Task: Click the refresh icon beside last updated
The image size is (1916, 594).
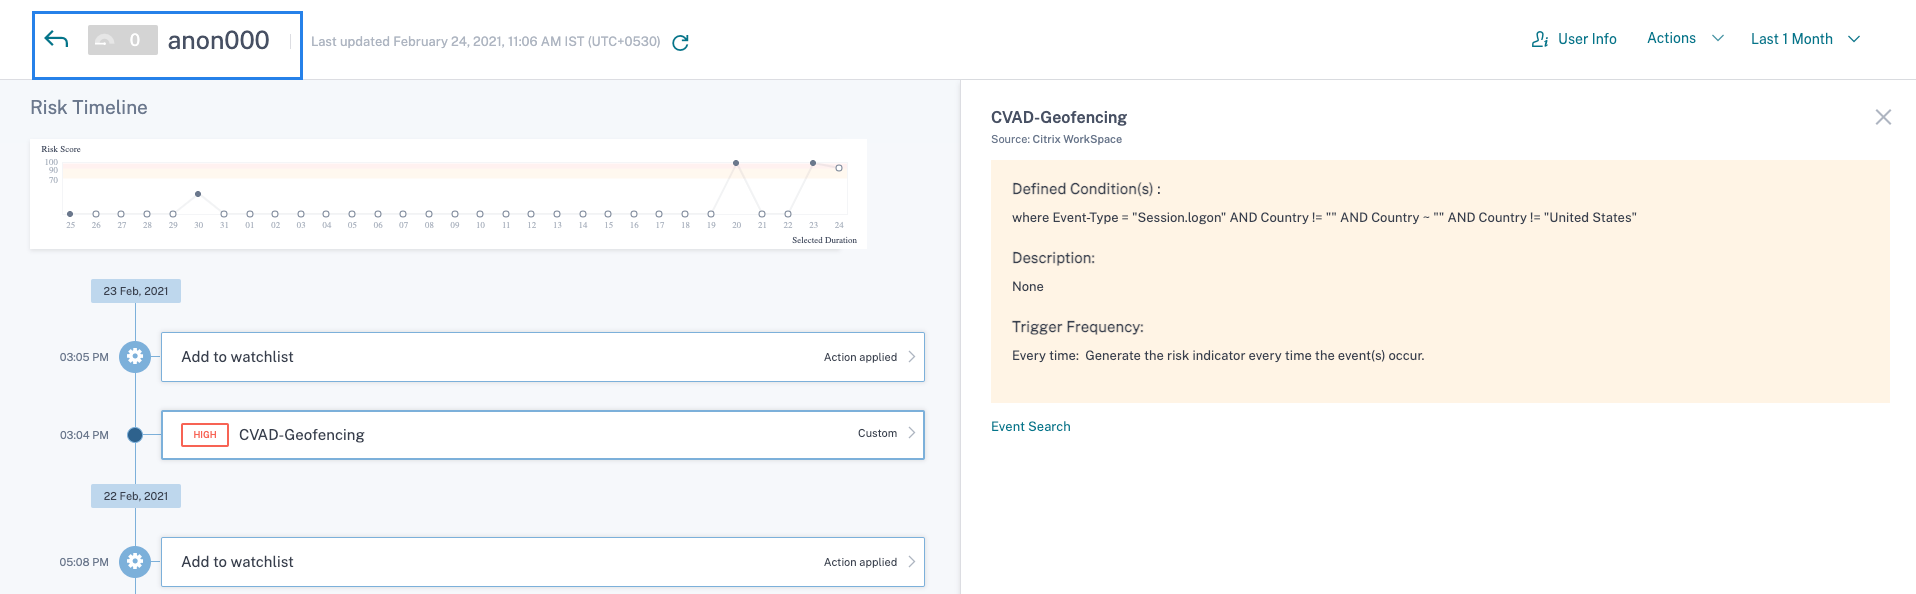Action: coord(681,42)
